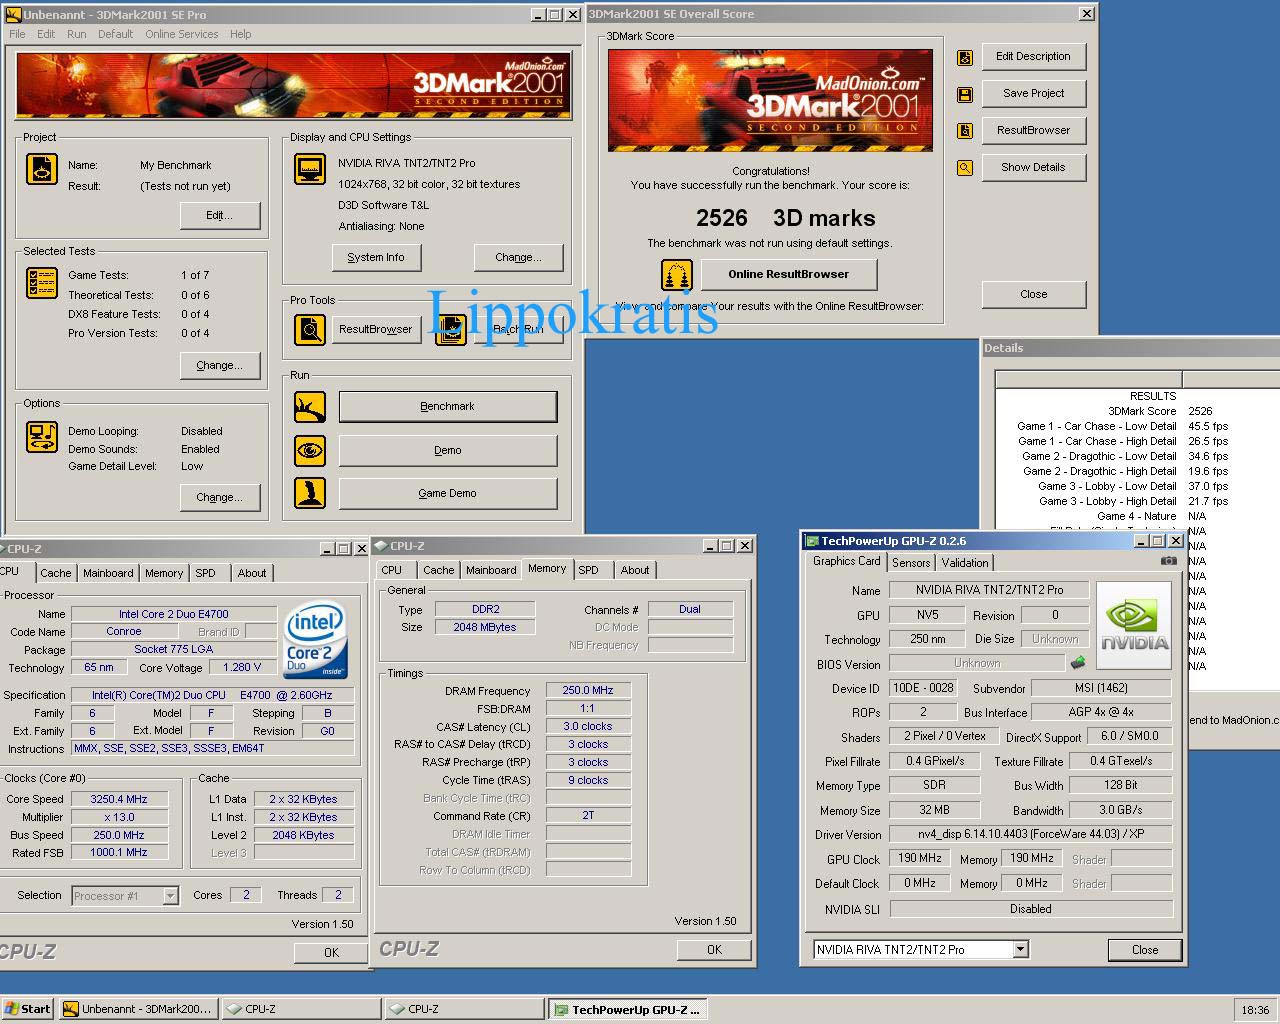Click the ResultBrowser magnifier icon in Pro Tools
This screenshot has height=1024, width=1280.
coord(310,329)
